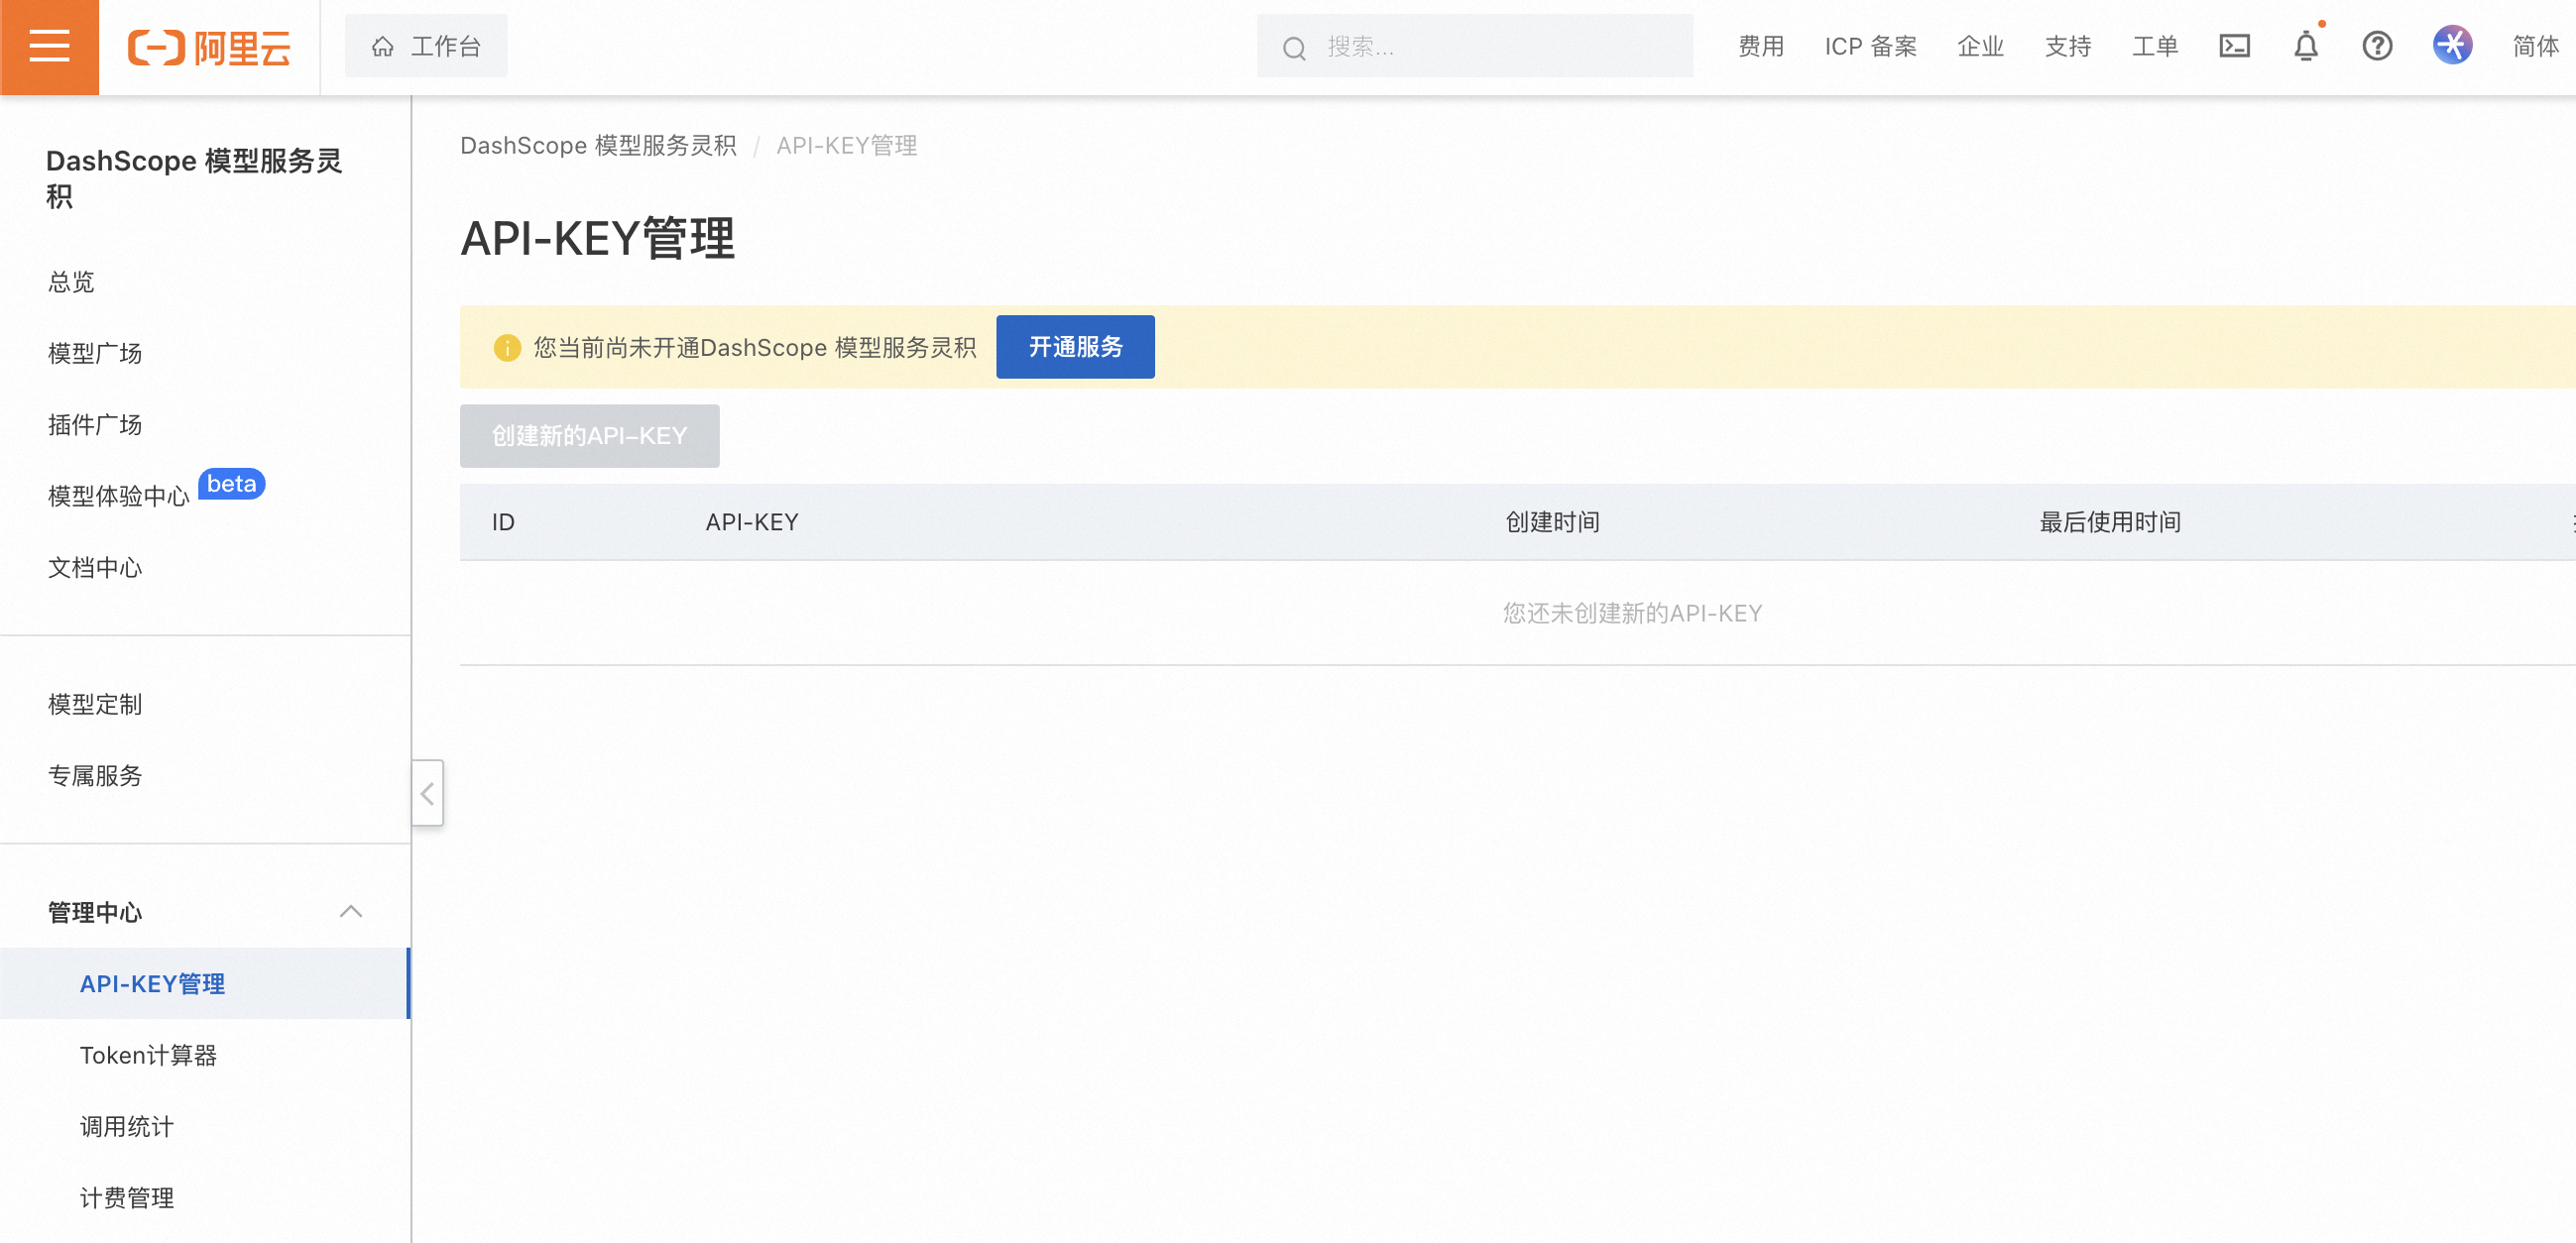
Task: Click the info icon in the yellow banner
Action: click(508, 347)
